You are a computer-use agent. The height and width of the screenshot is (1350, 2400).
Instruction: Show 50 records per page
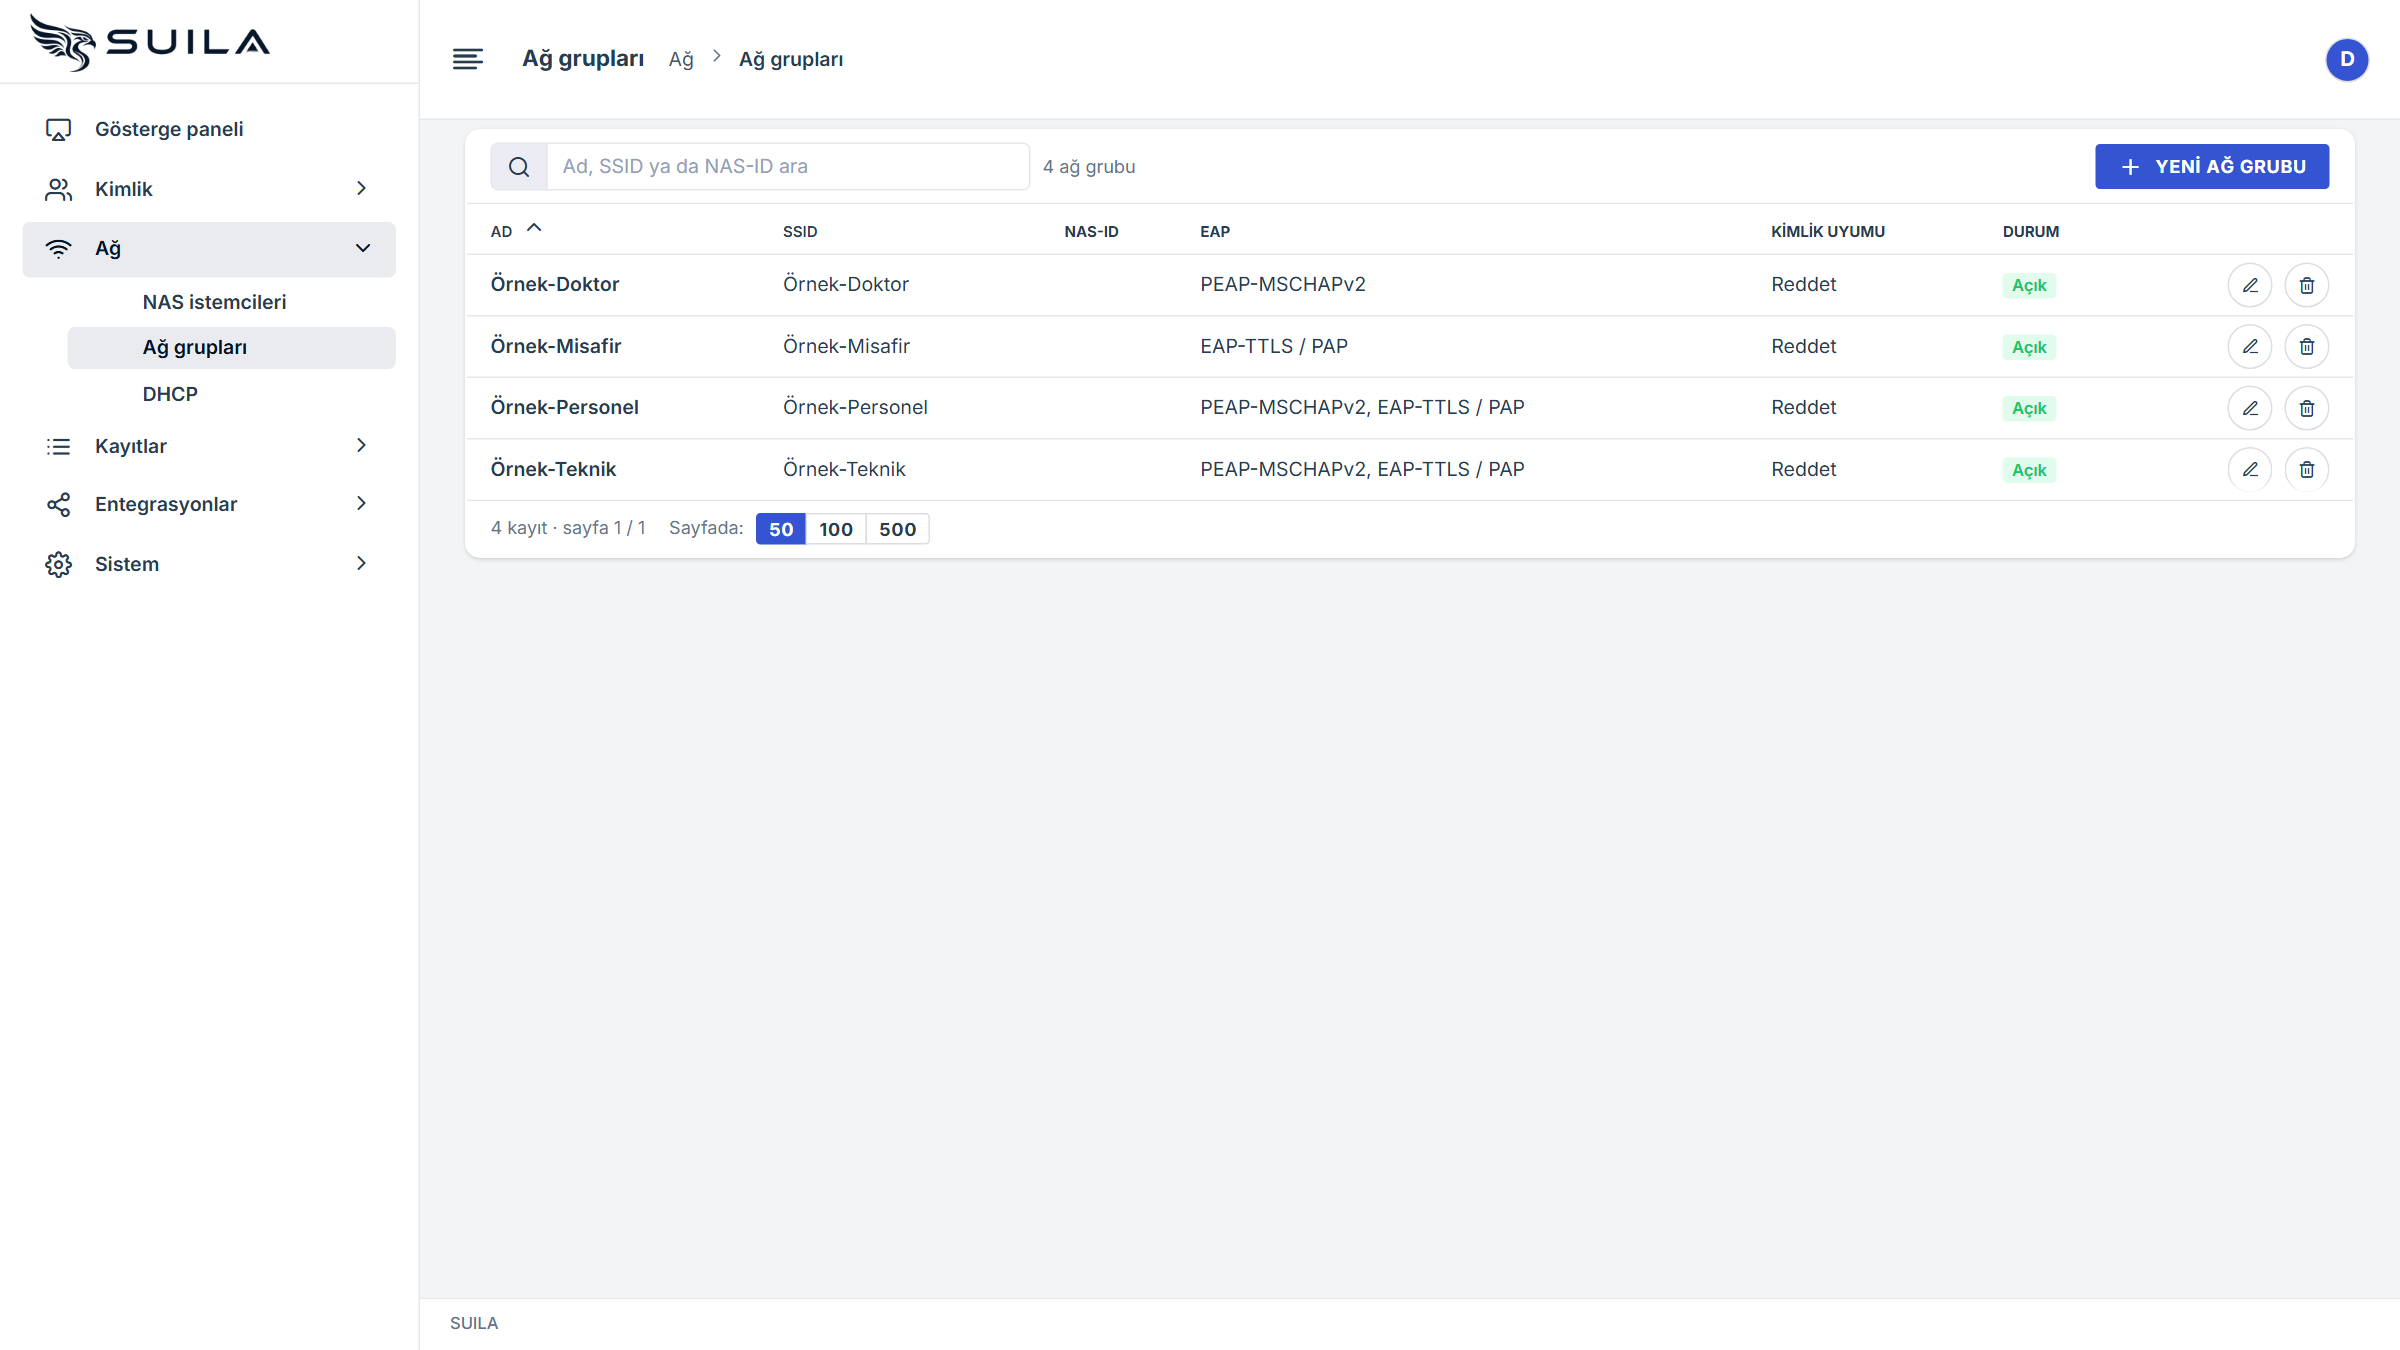[780, 529]
